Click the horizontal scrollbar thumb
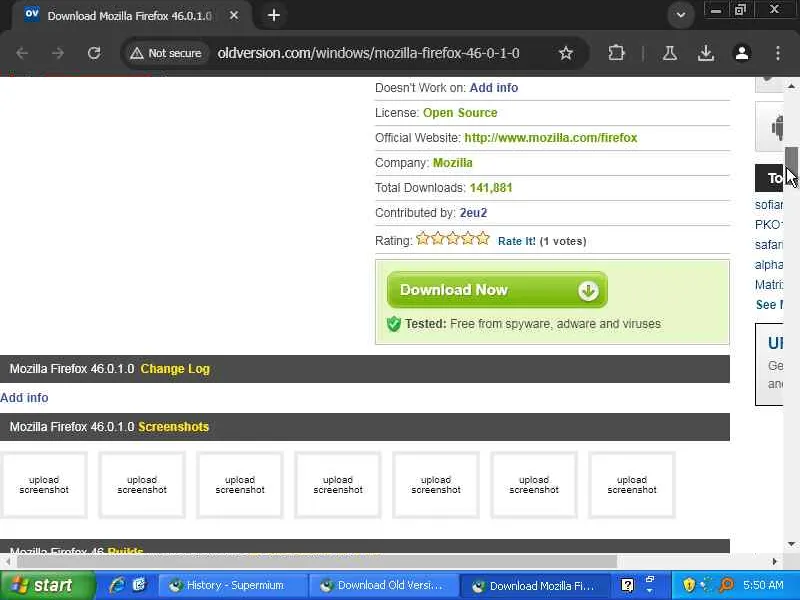Image resolution: width=800 pixels, height=600 pixels. (x=316, y=561)
